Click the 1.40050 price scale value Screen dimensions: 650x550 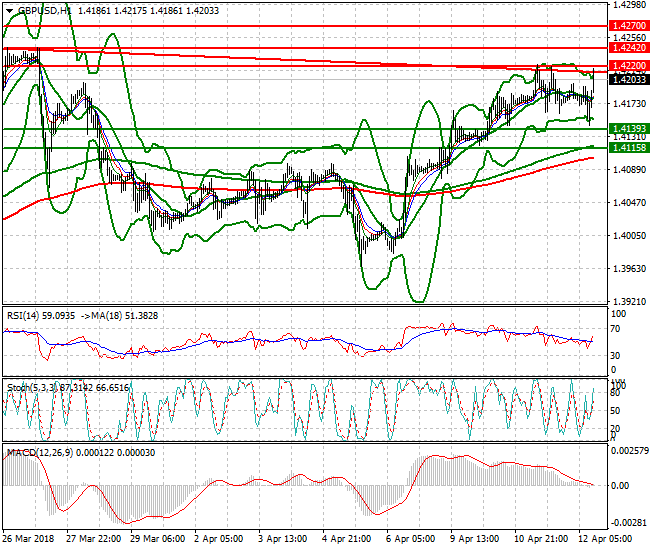click(629, 235)
